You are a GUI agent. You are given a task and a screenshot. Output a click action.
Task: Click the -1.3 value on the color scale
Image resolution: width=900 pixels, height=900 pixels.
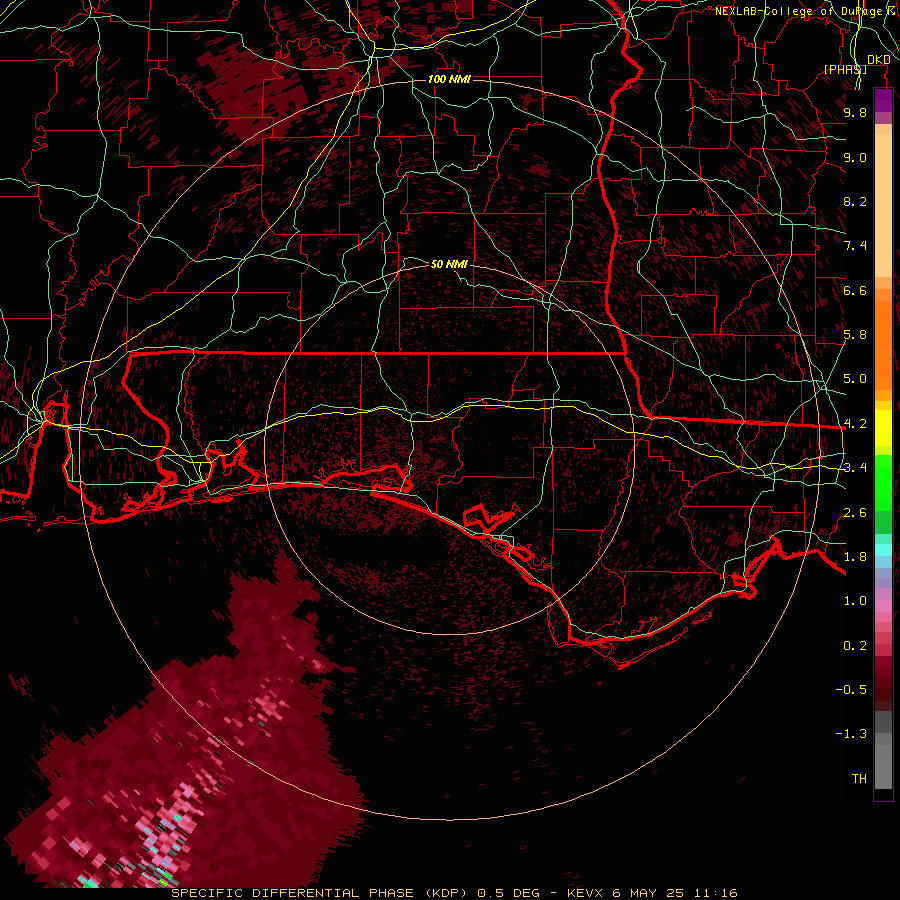click(851, 734)
